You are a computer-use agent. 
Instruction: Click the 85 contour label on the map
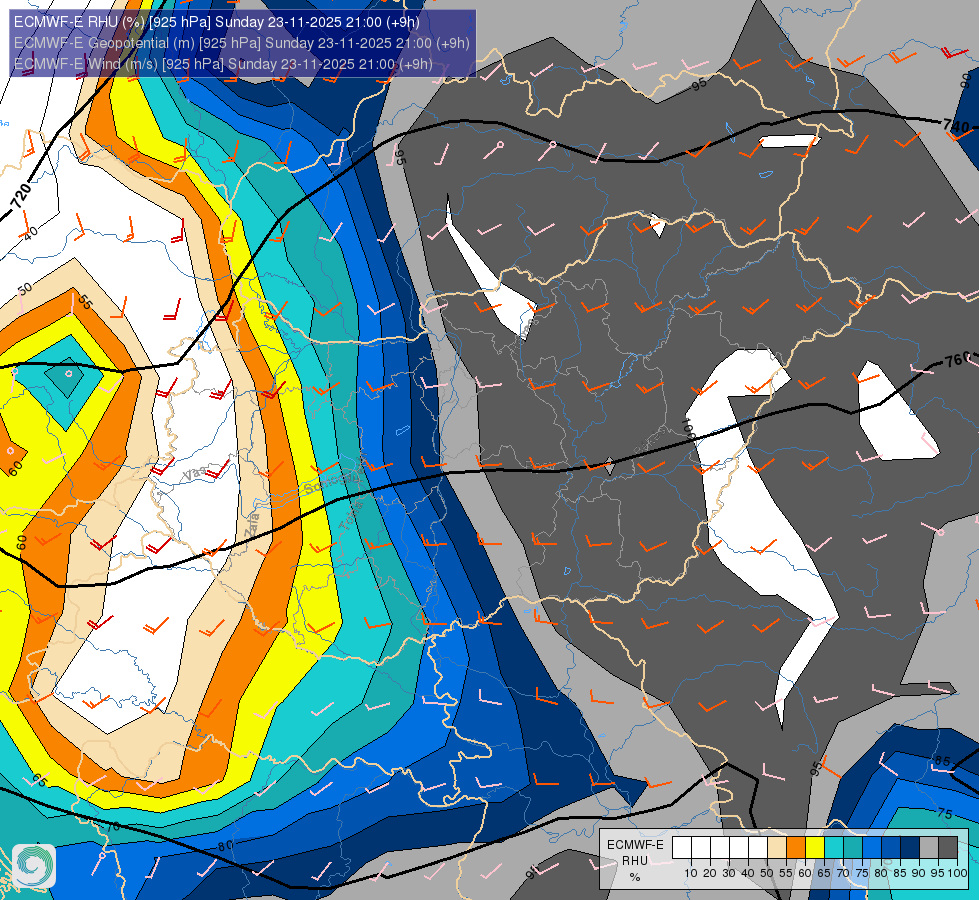(942, 761)
